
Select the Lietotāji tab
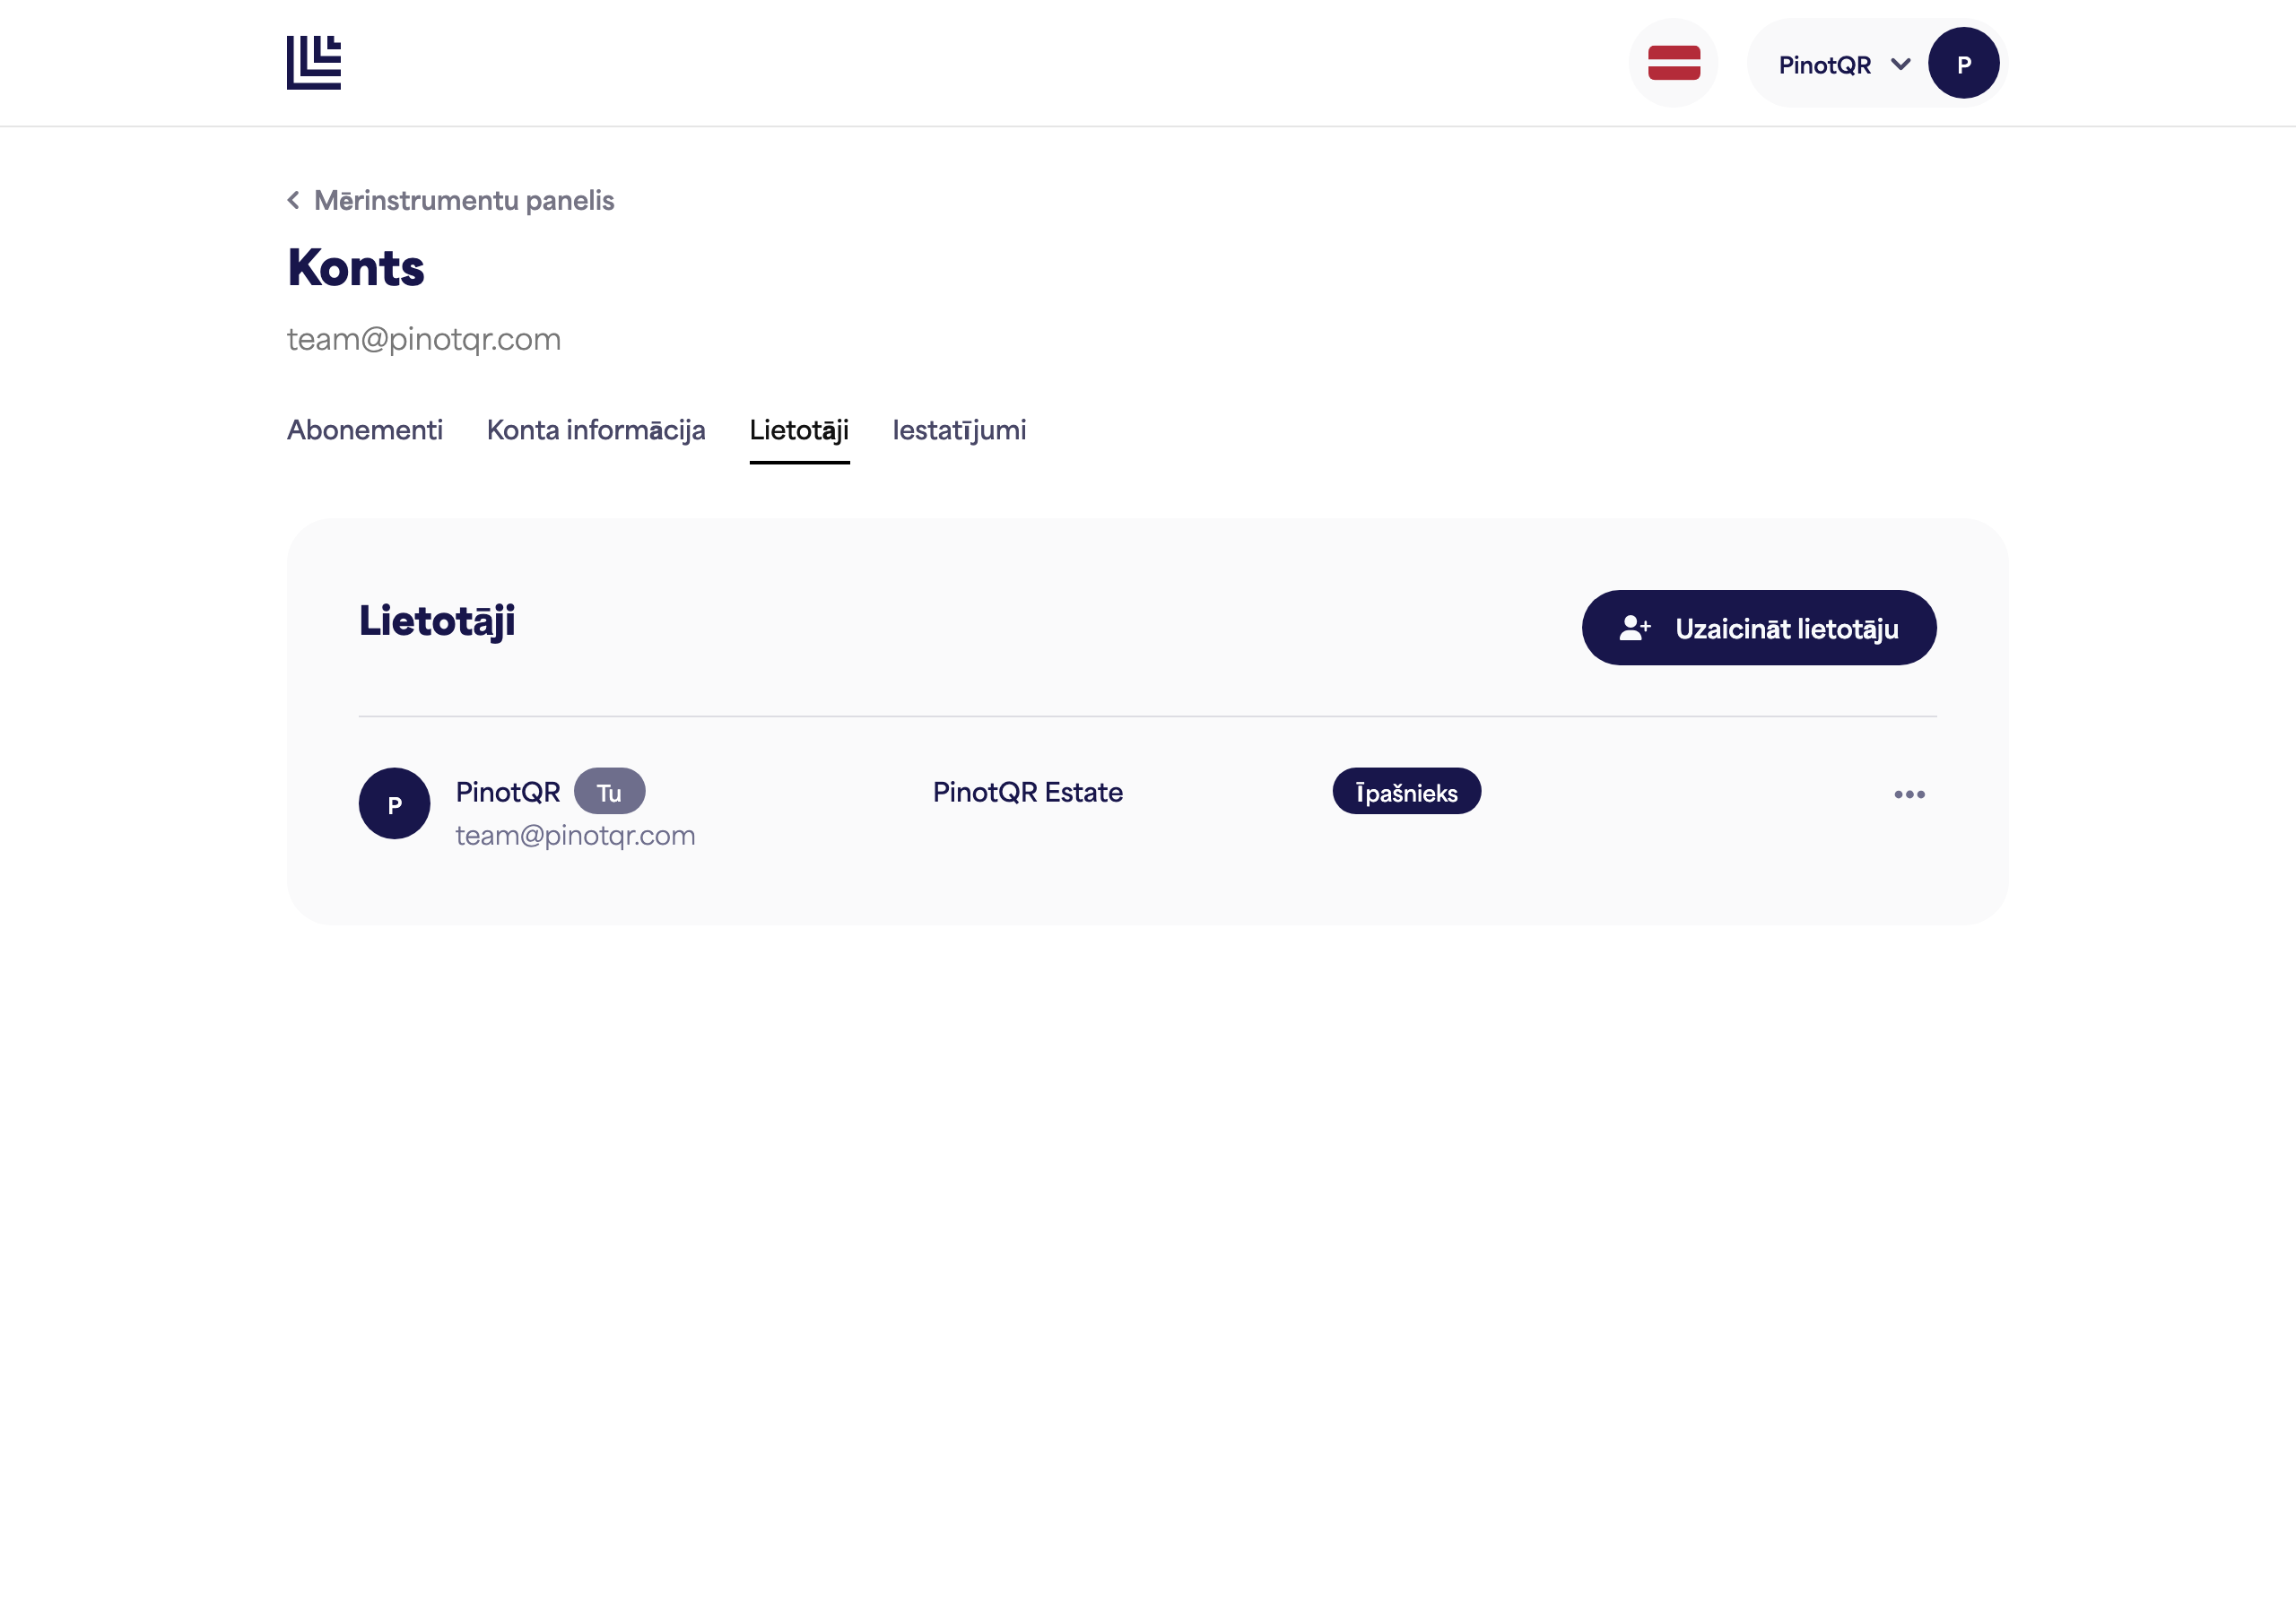pos(799,431)
